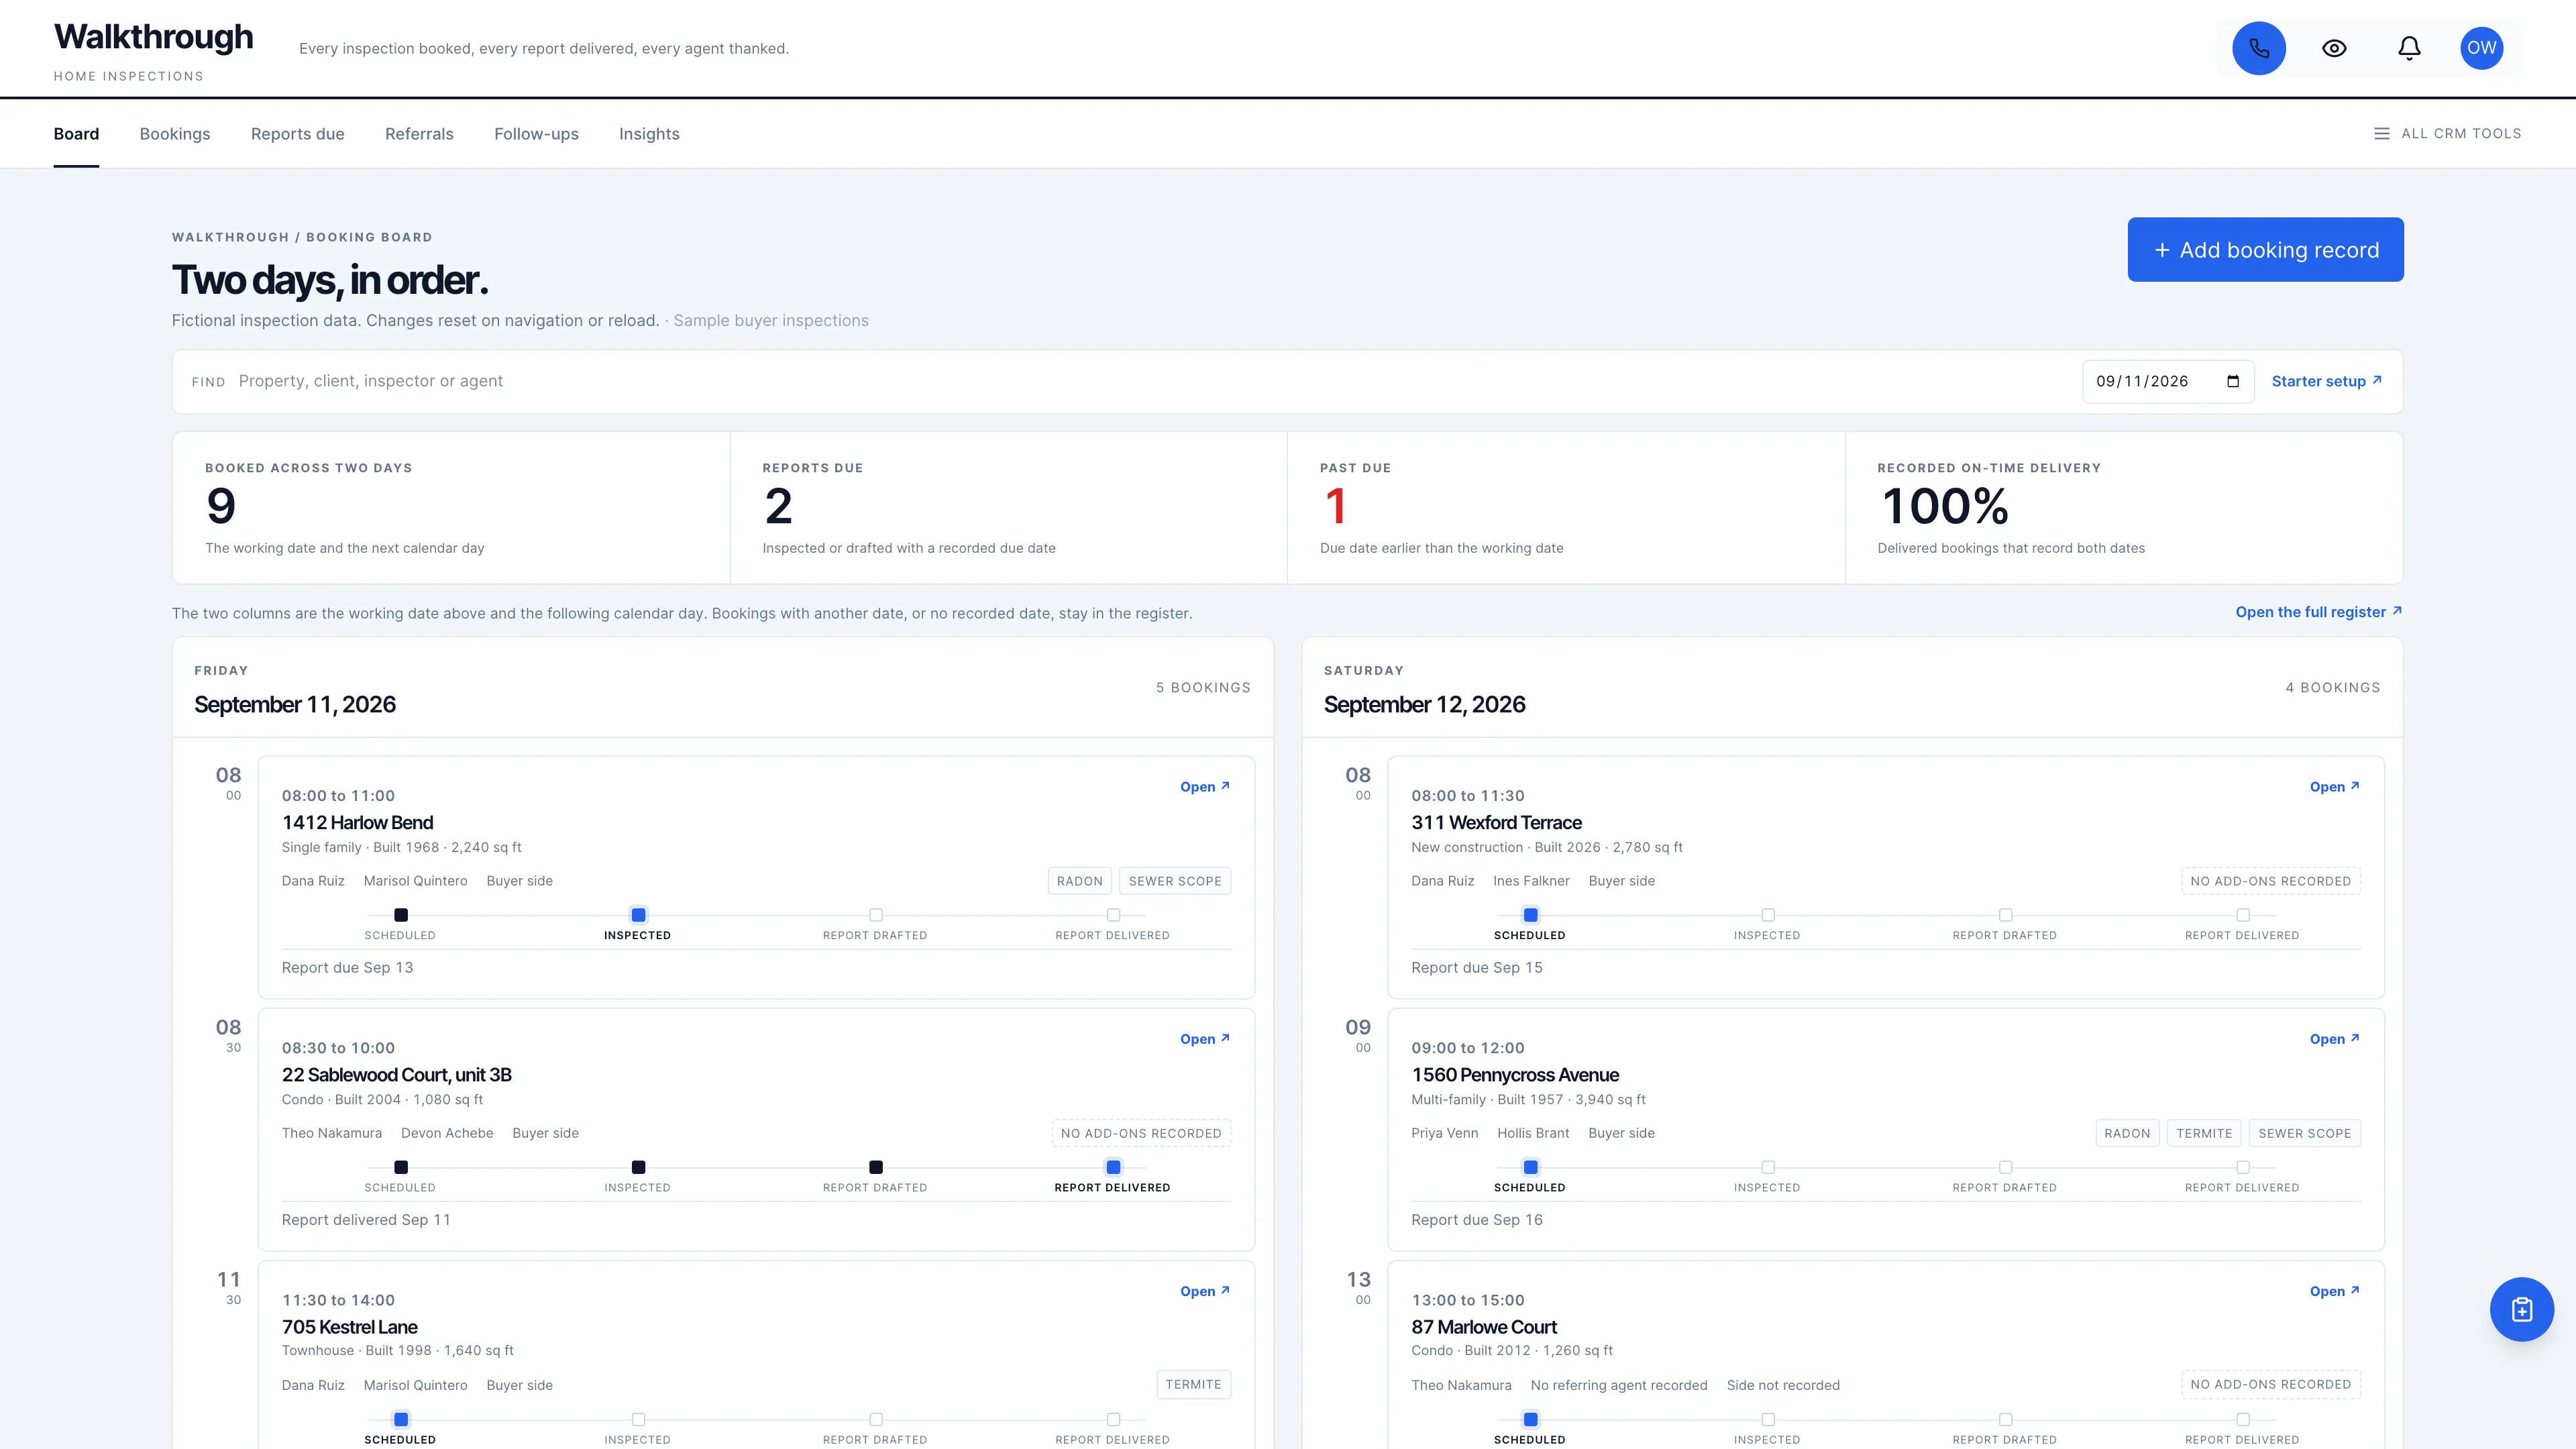
Task: Click the floating clipboard add button
Action: click(2521, 1309)
